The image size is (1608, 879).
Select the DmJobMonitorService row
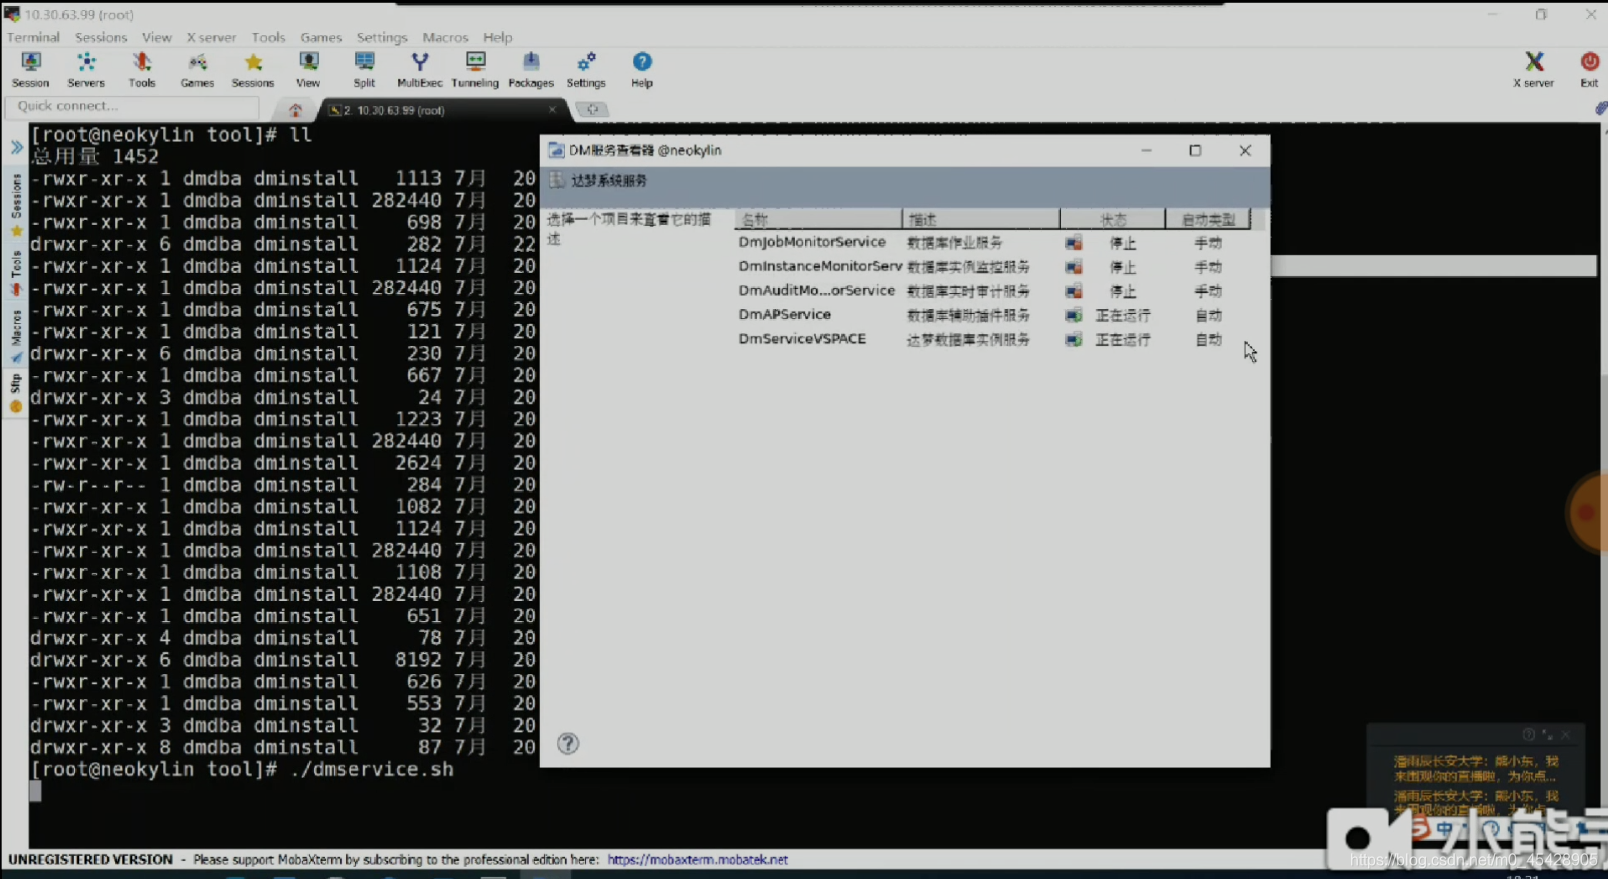coord(995,242)
